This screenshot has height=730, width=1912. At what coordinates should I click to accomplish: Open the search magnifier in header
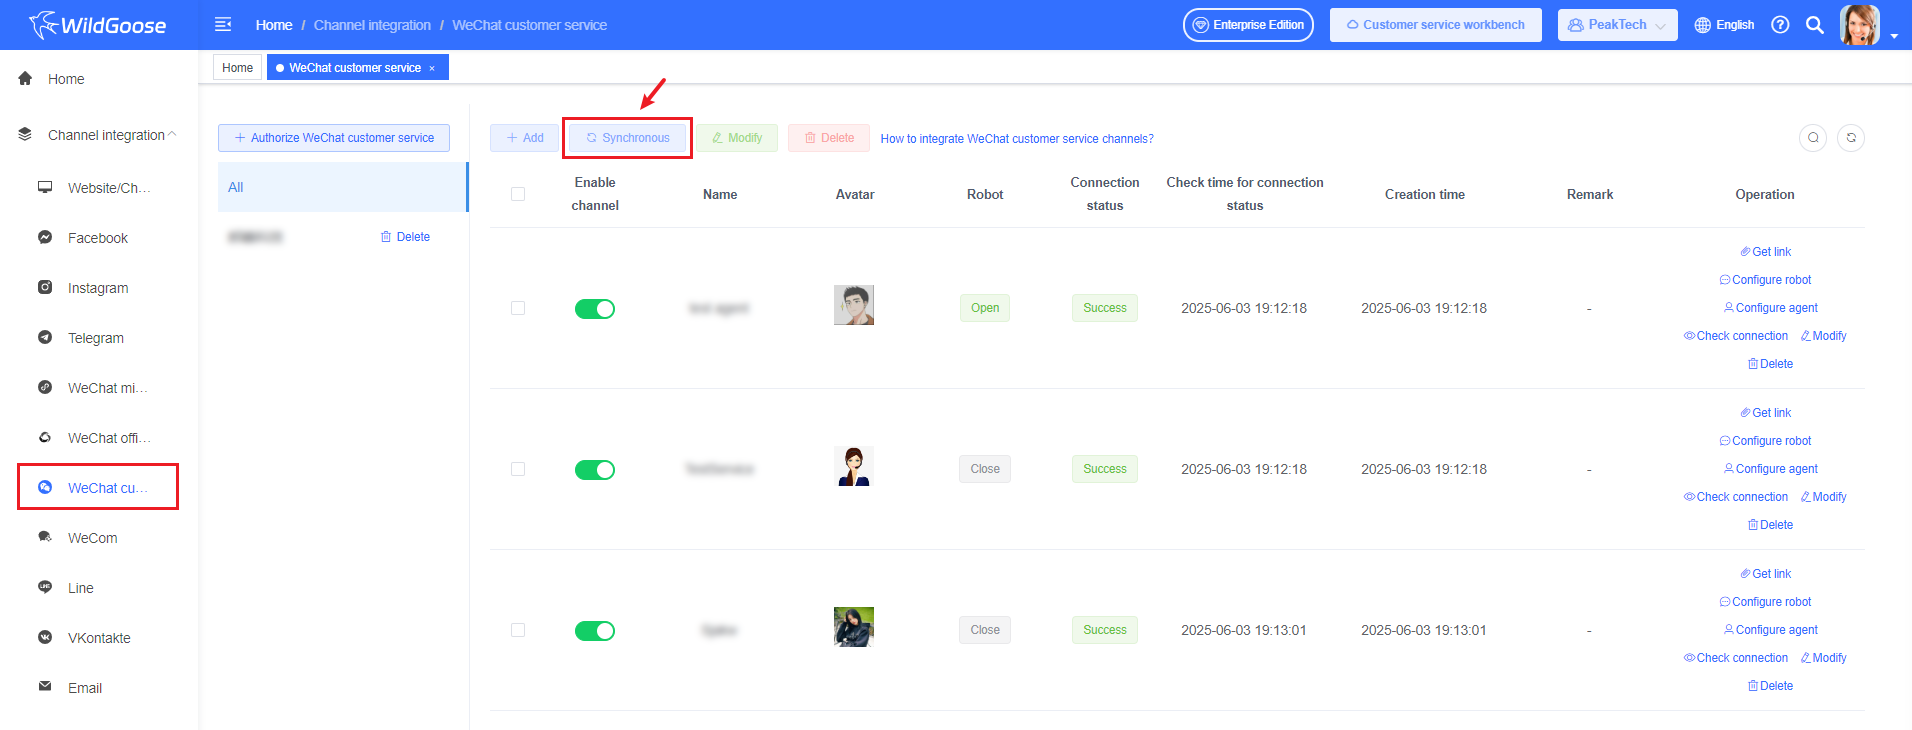pos(1815,25)
